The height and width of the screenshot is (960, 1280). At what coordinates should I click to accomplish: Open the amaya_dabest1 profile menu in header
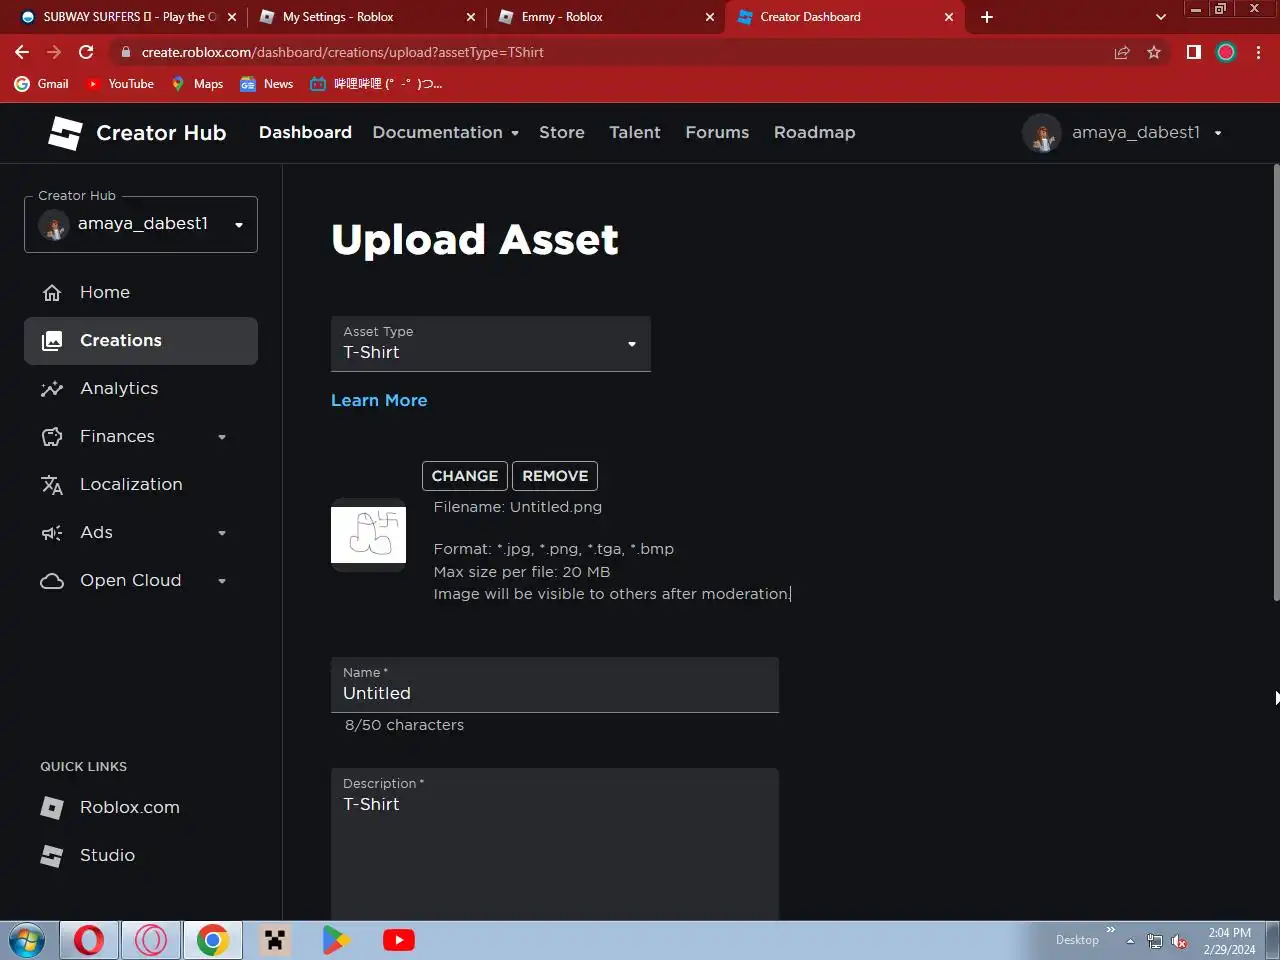[1123, 132]
